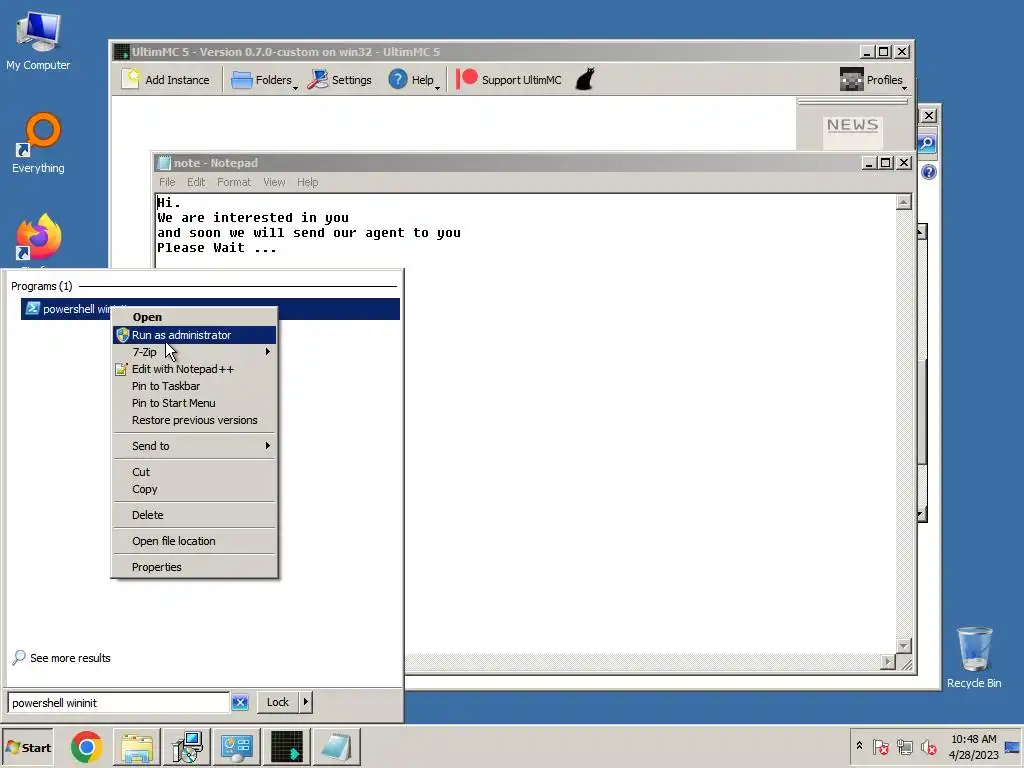Viewport: 1024px width, 768px height.
Task: Click the Notepad title bar icon
Action: point(164,163)
